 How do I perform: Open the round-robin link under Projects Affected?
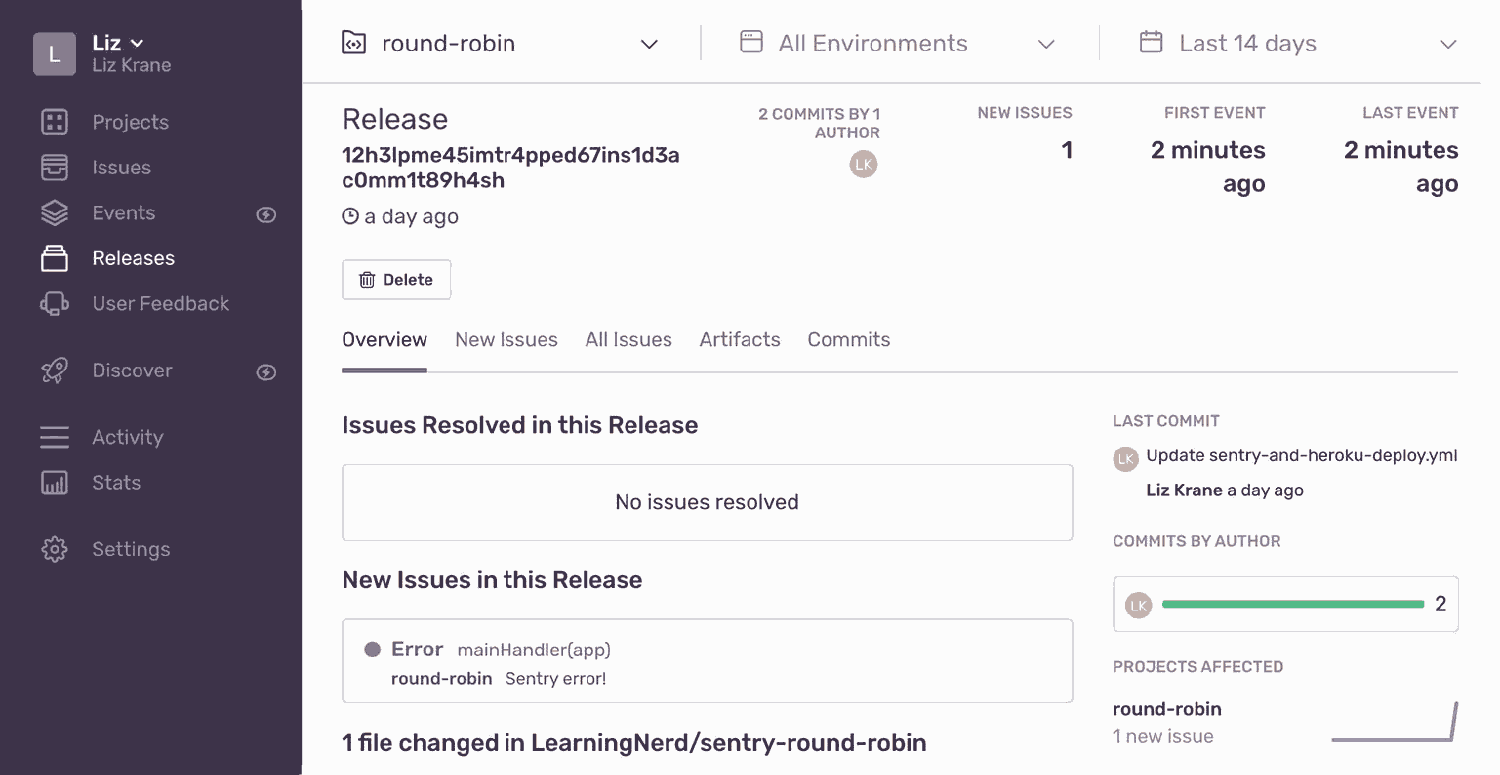coord(1167,708)
